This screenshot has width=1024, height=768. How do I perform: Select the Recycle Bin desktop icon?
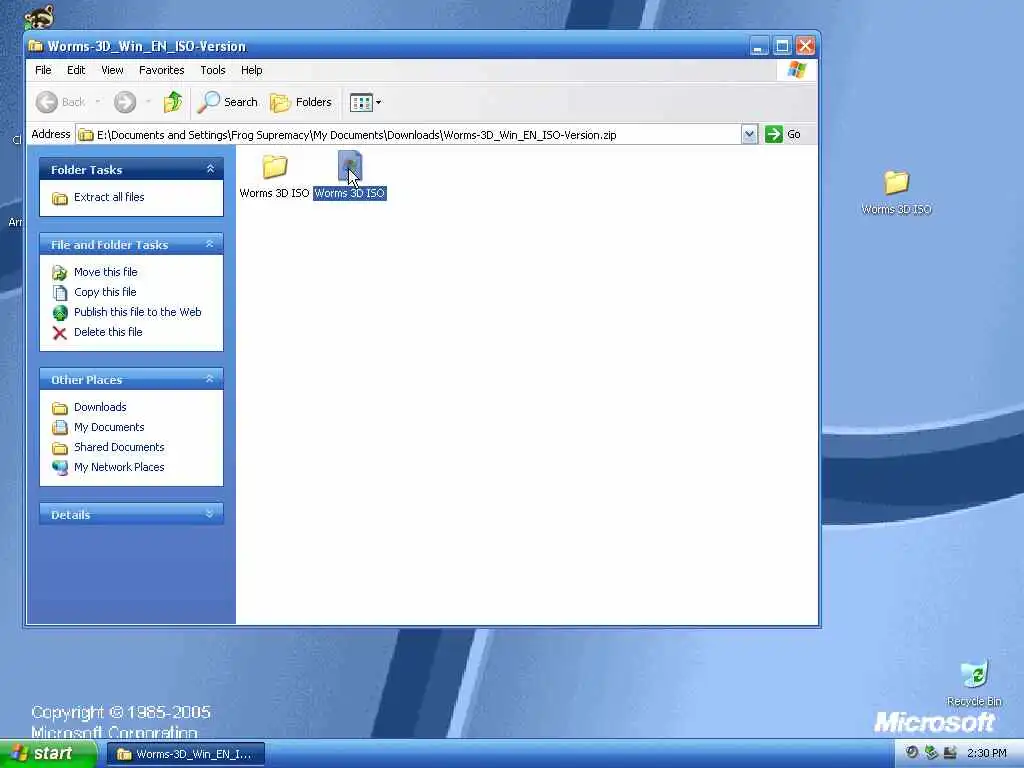coord(974,683)
